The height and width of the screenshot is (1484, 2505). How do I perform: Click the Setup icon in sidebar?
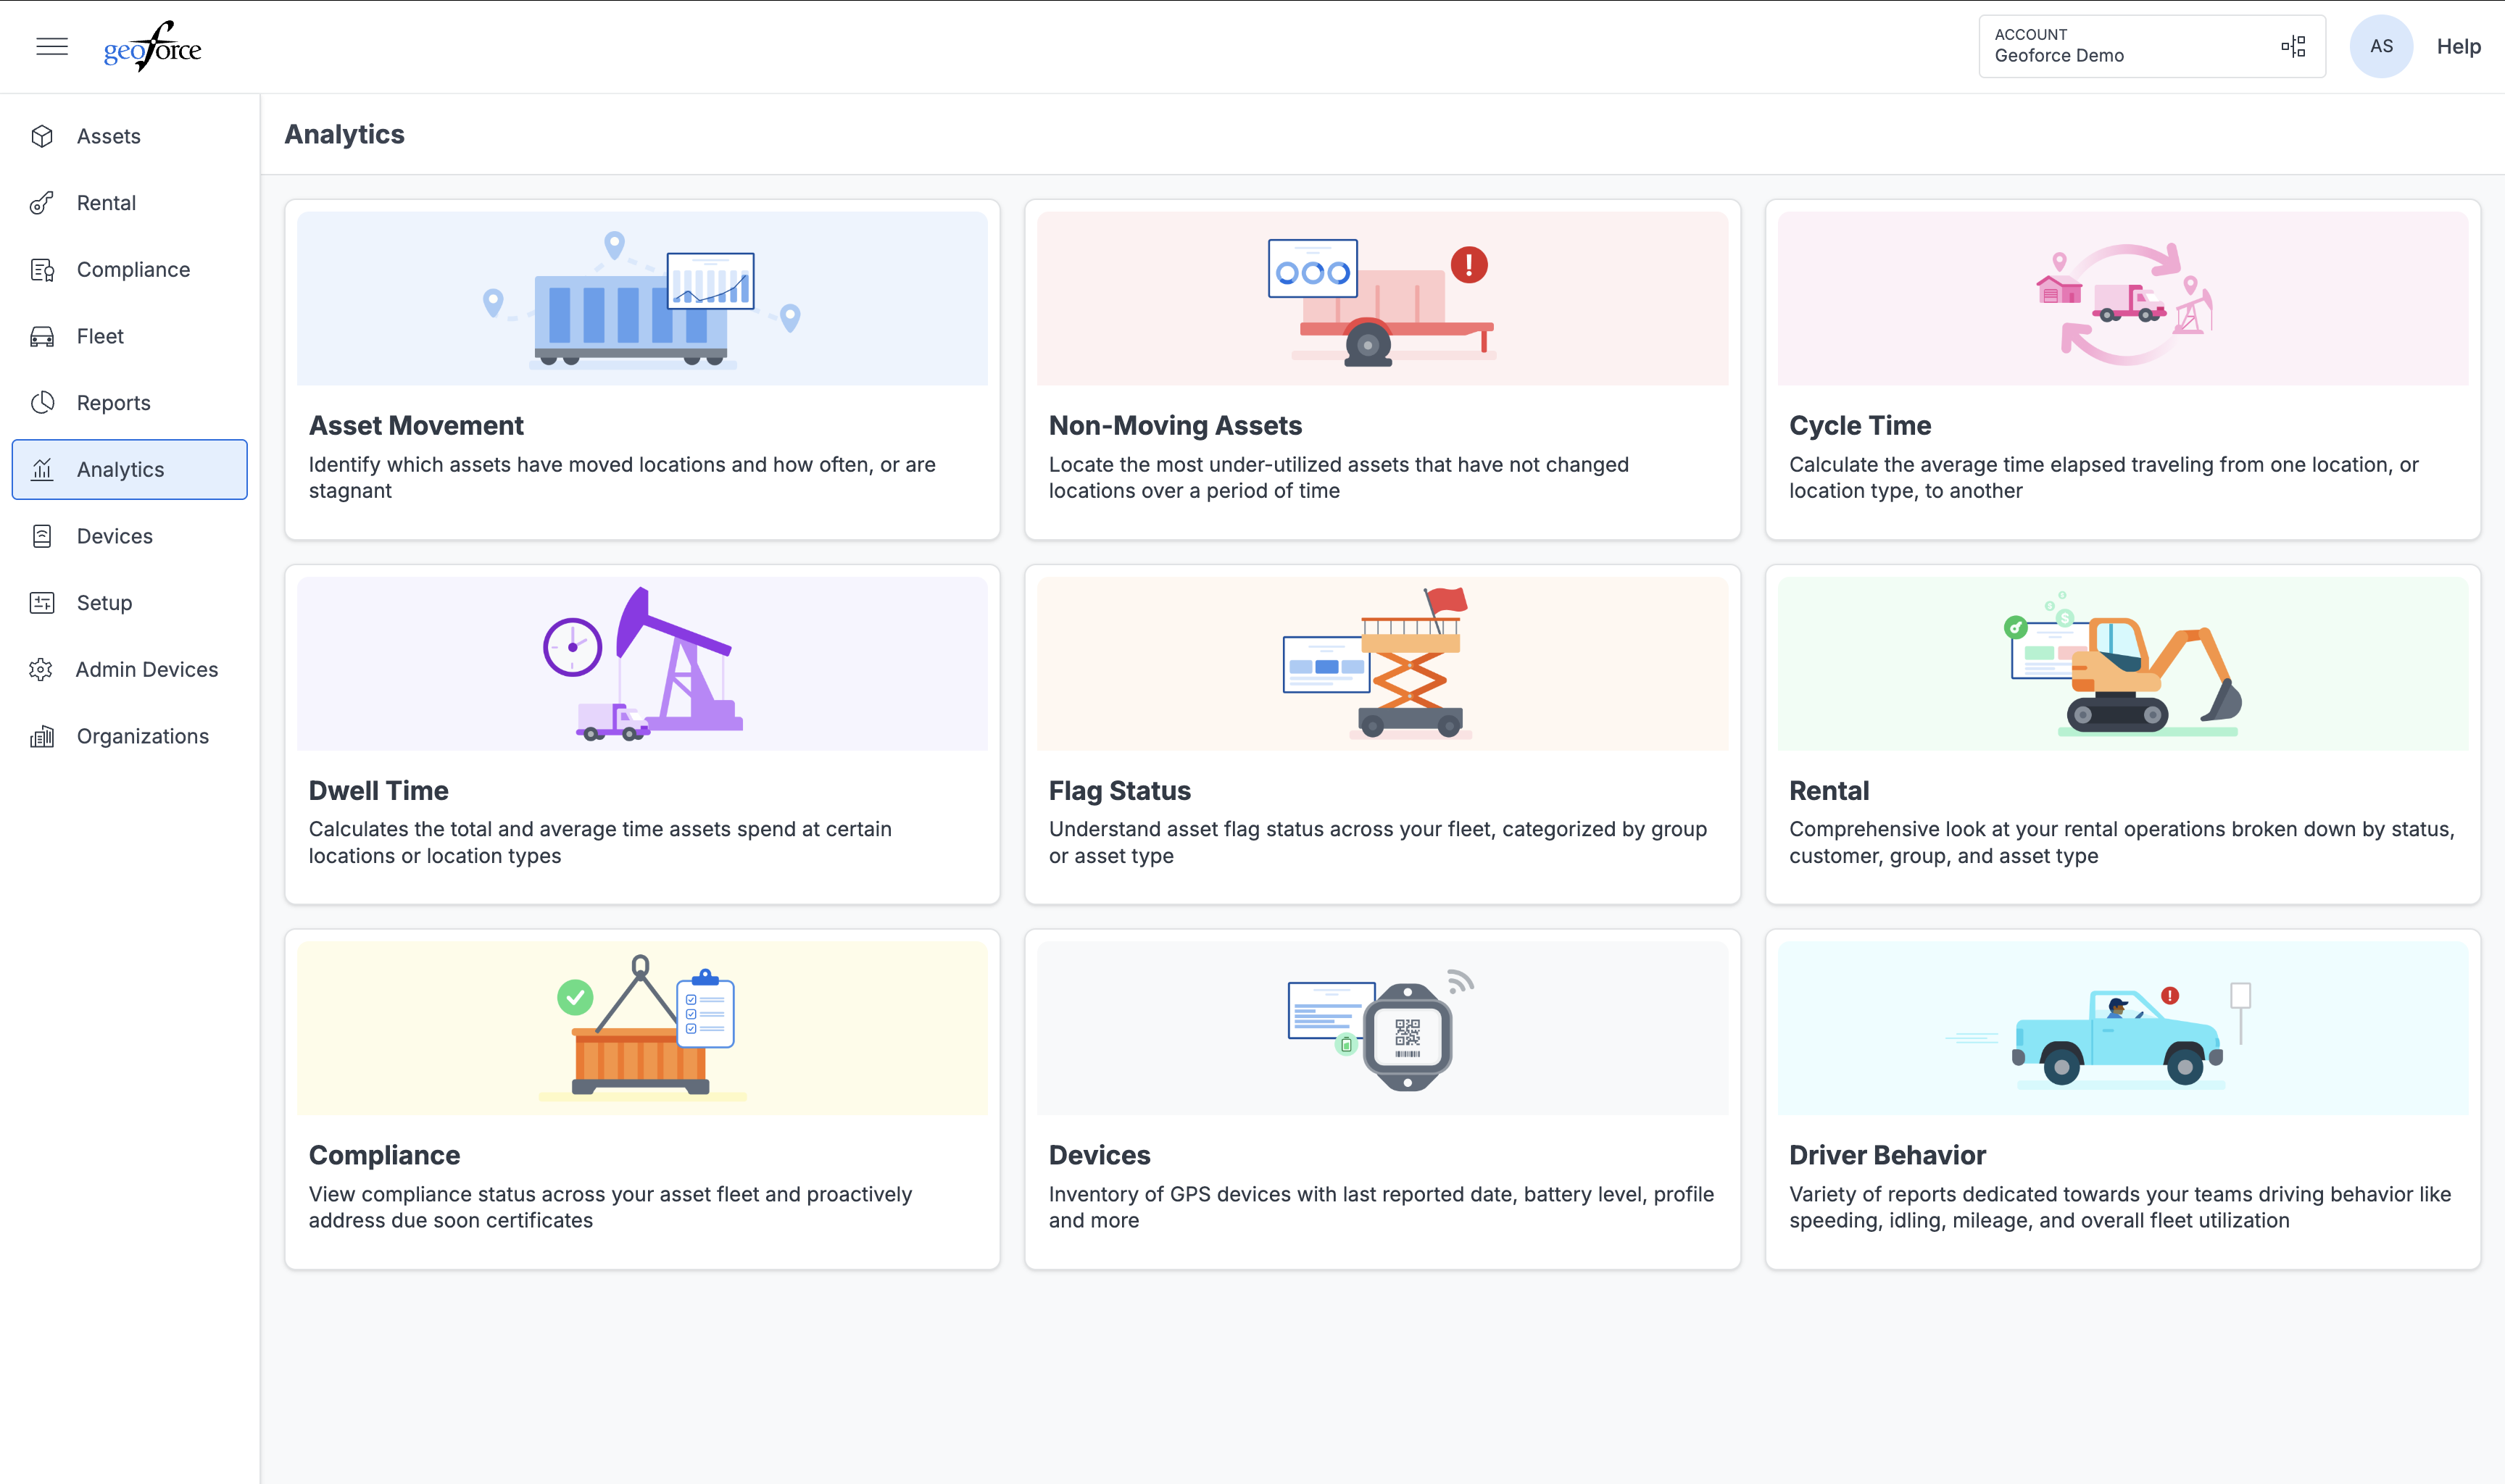coord(42,603)
